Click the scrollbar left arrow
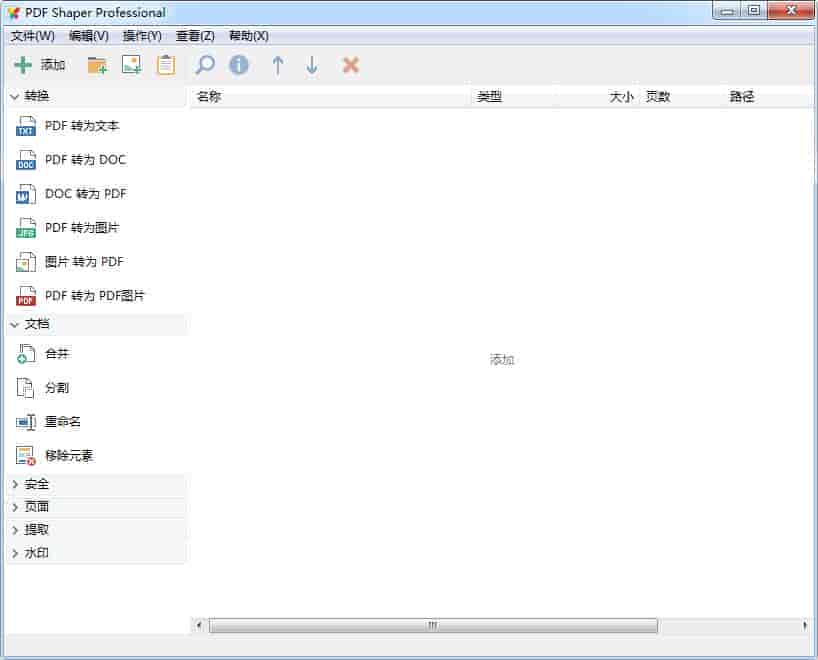Image resolution: width=818 pixels, height=660 pixels. click(199, 625)
